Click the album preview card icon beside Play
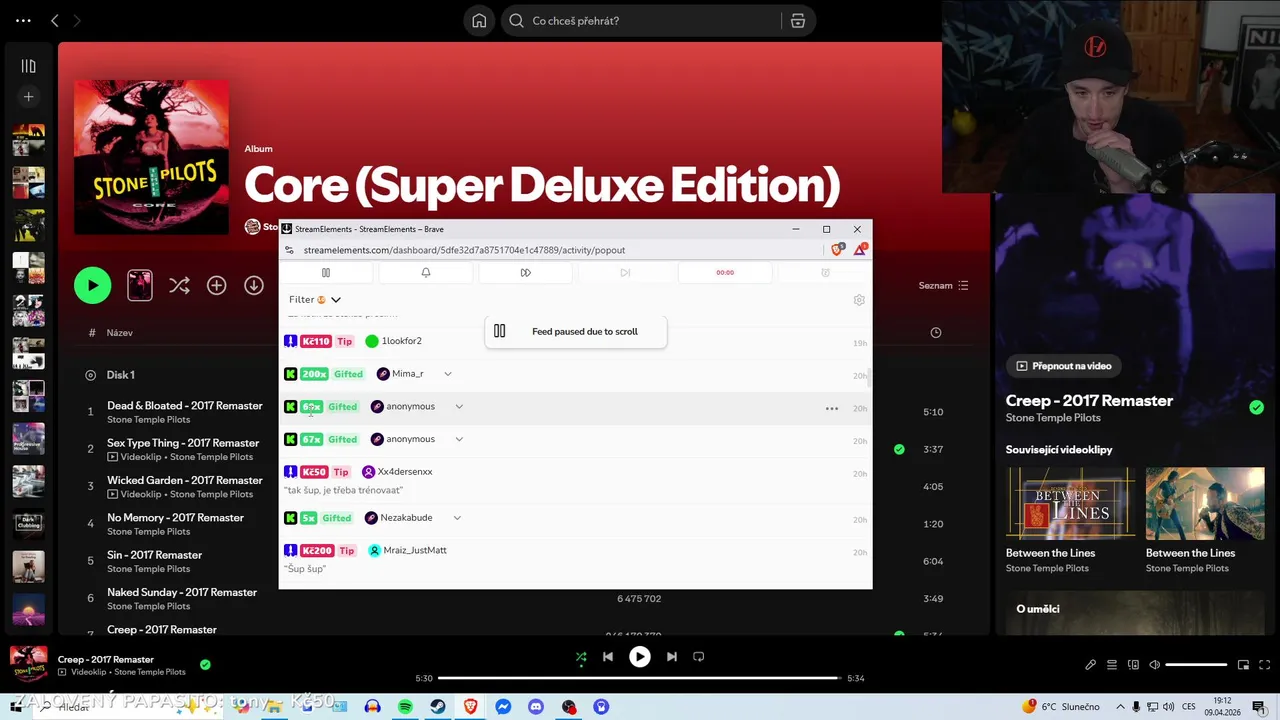The width and height of the screenshot is (1280, 720). (140, 286)
